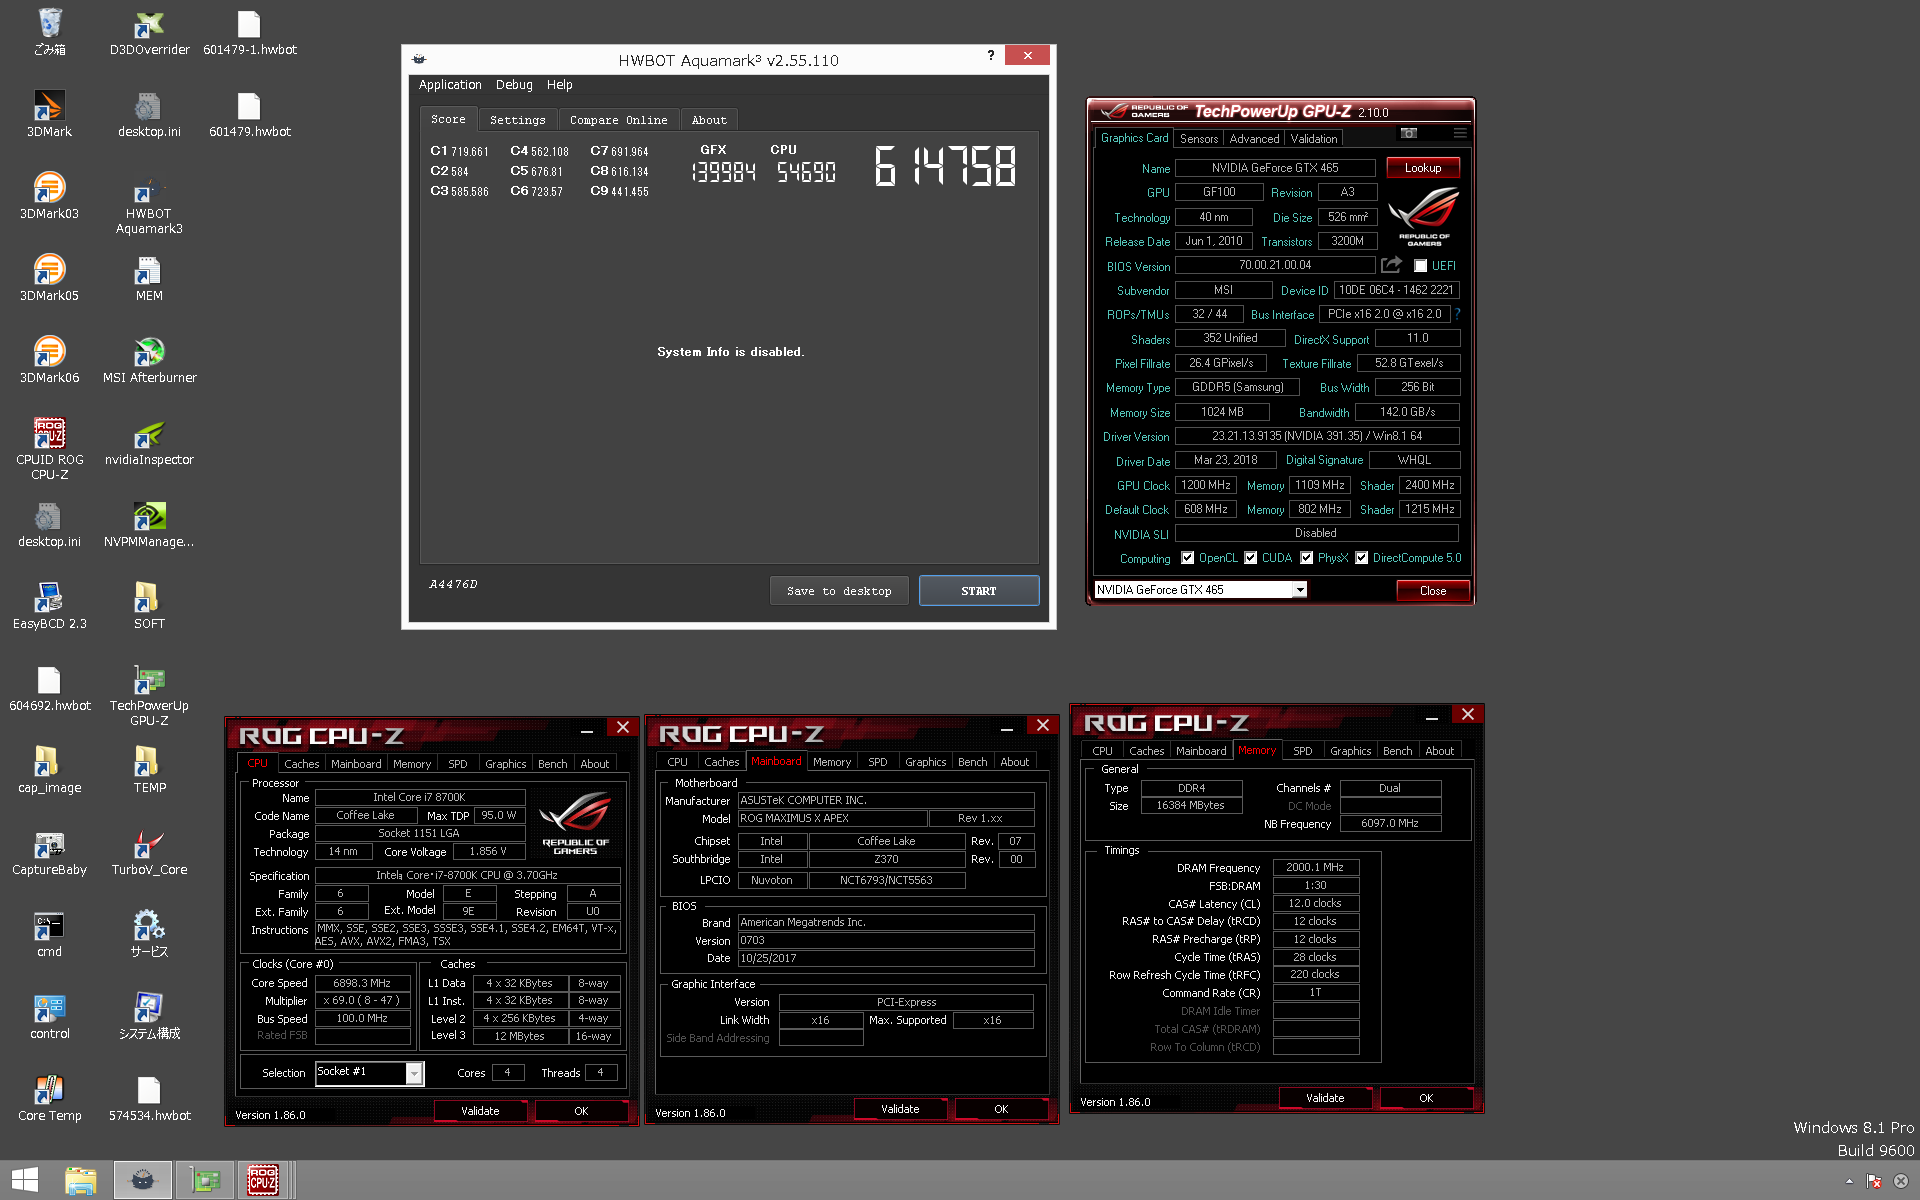Click the BIOS Version field in GPU-Z
Screen dimensions: 1920x1200
coord(1275,266)
